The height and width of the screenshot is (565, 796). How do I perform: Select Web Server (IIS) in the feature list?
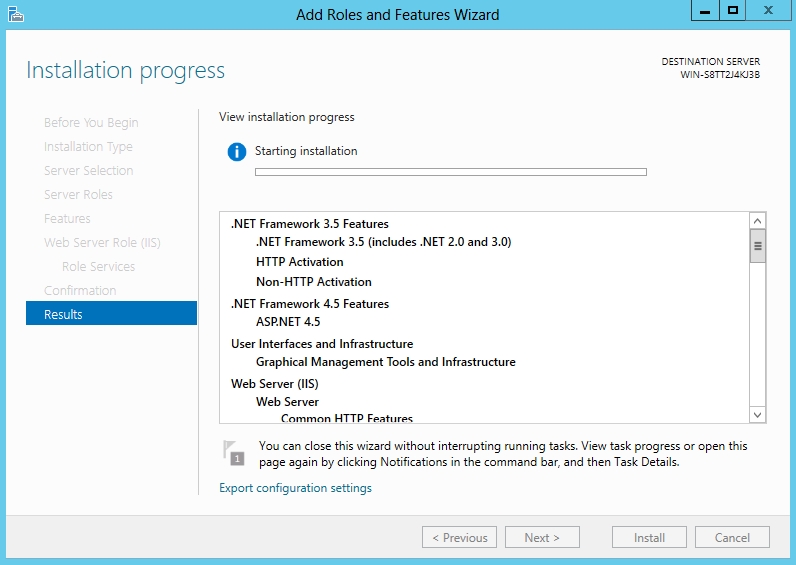(274, 383)
